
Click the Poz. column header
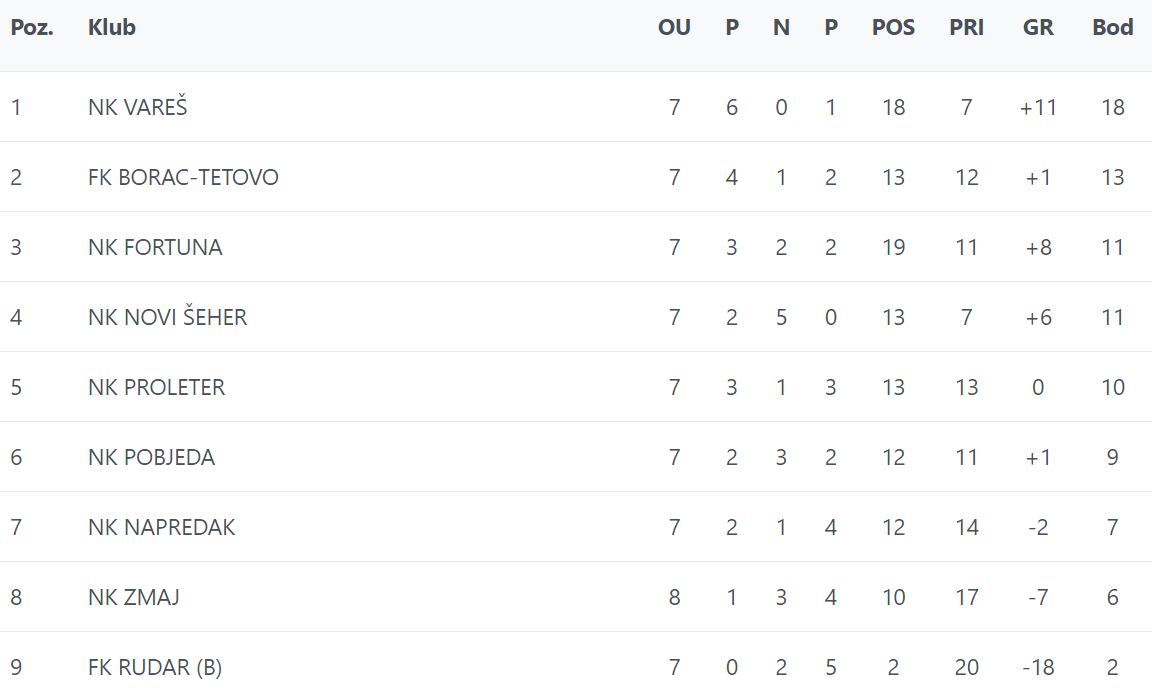pos(31,28)
